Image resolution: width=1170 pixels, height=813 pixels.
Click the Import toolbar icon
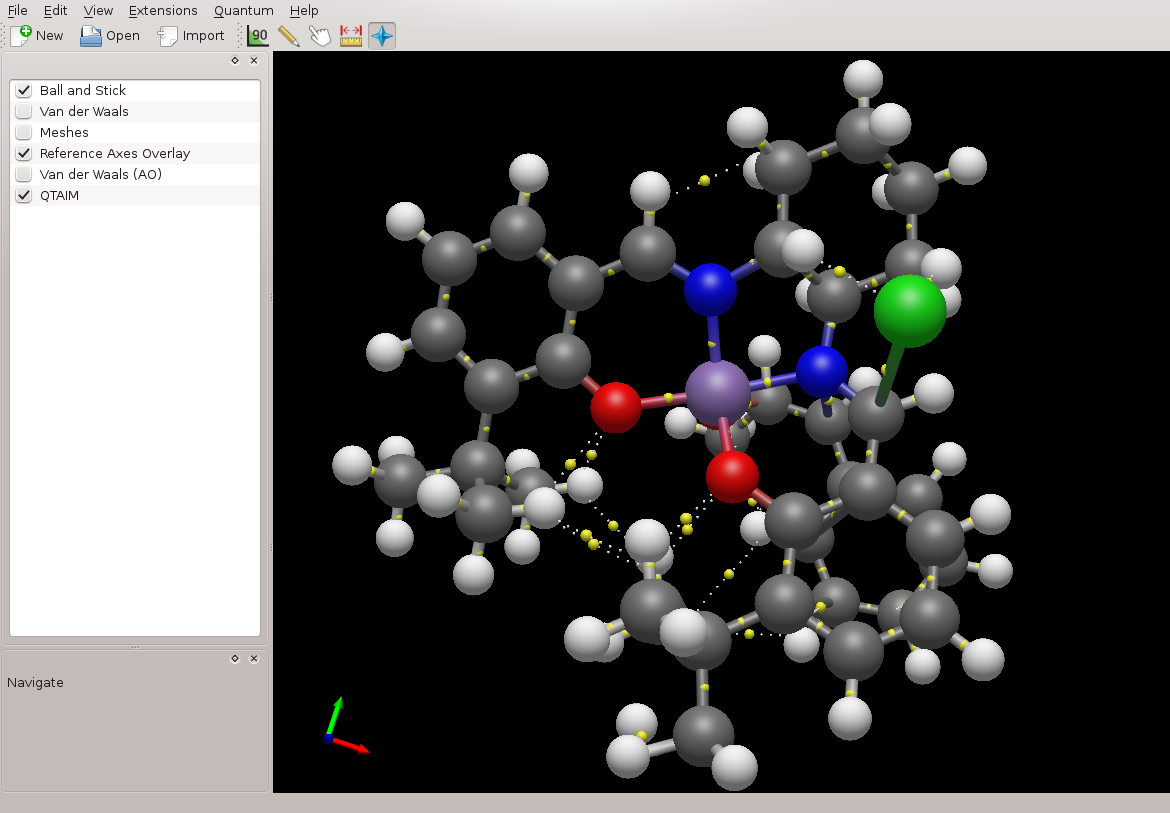[x=168, y=36]
